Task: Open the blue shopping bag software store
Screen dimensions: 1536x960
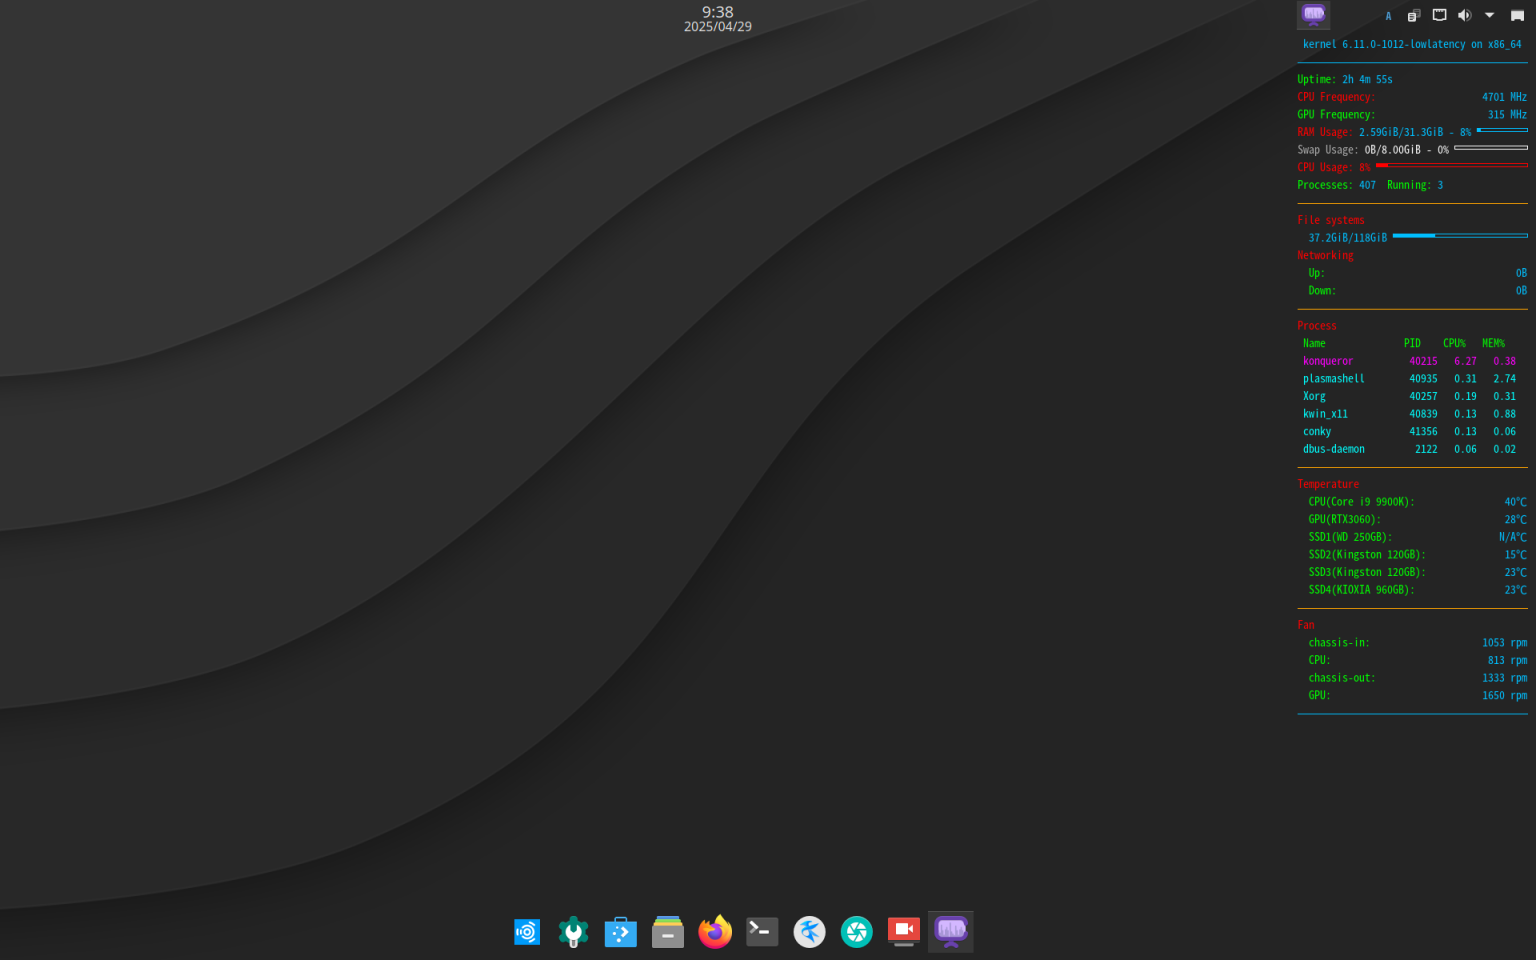Action: point(621,932)
